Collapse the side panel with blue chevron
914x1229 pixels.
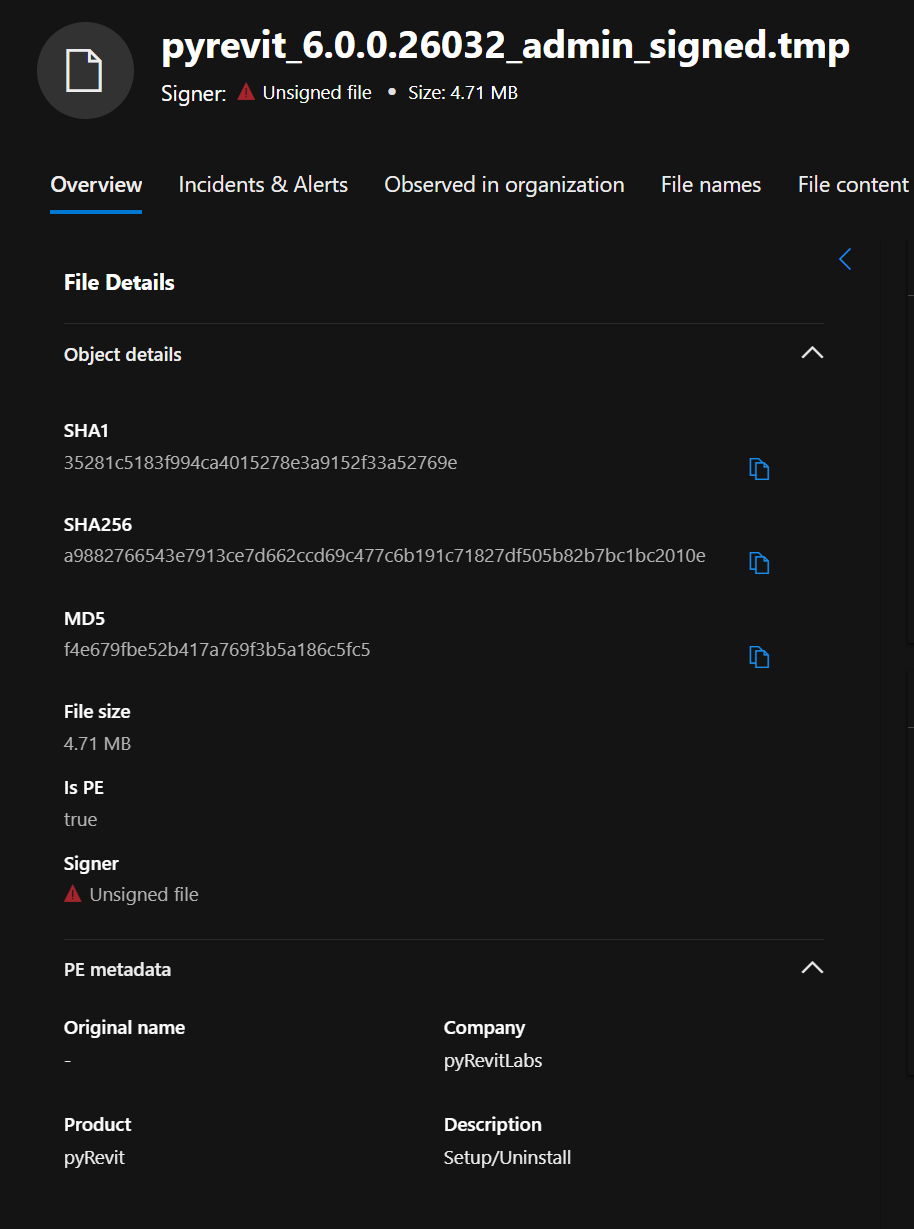845,259
